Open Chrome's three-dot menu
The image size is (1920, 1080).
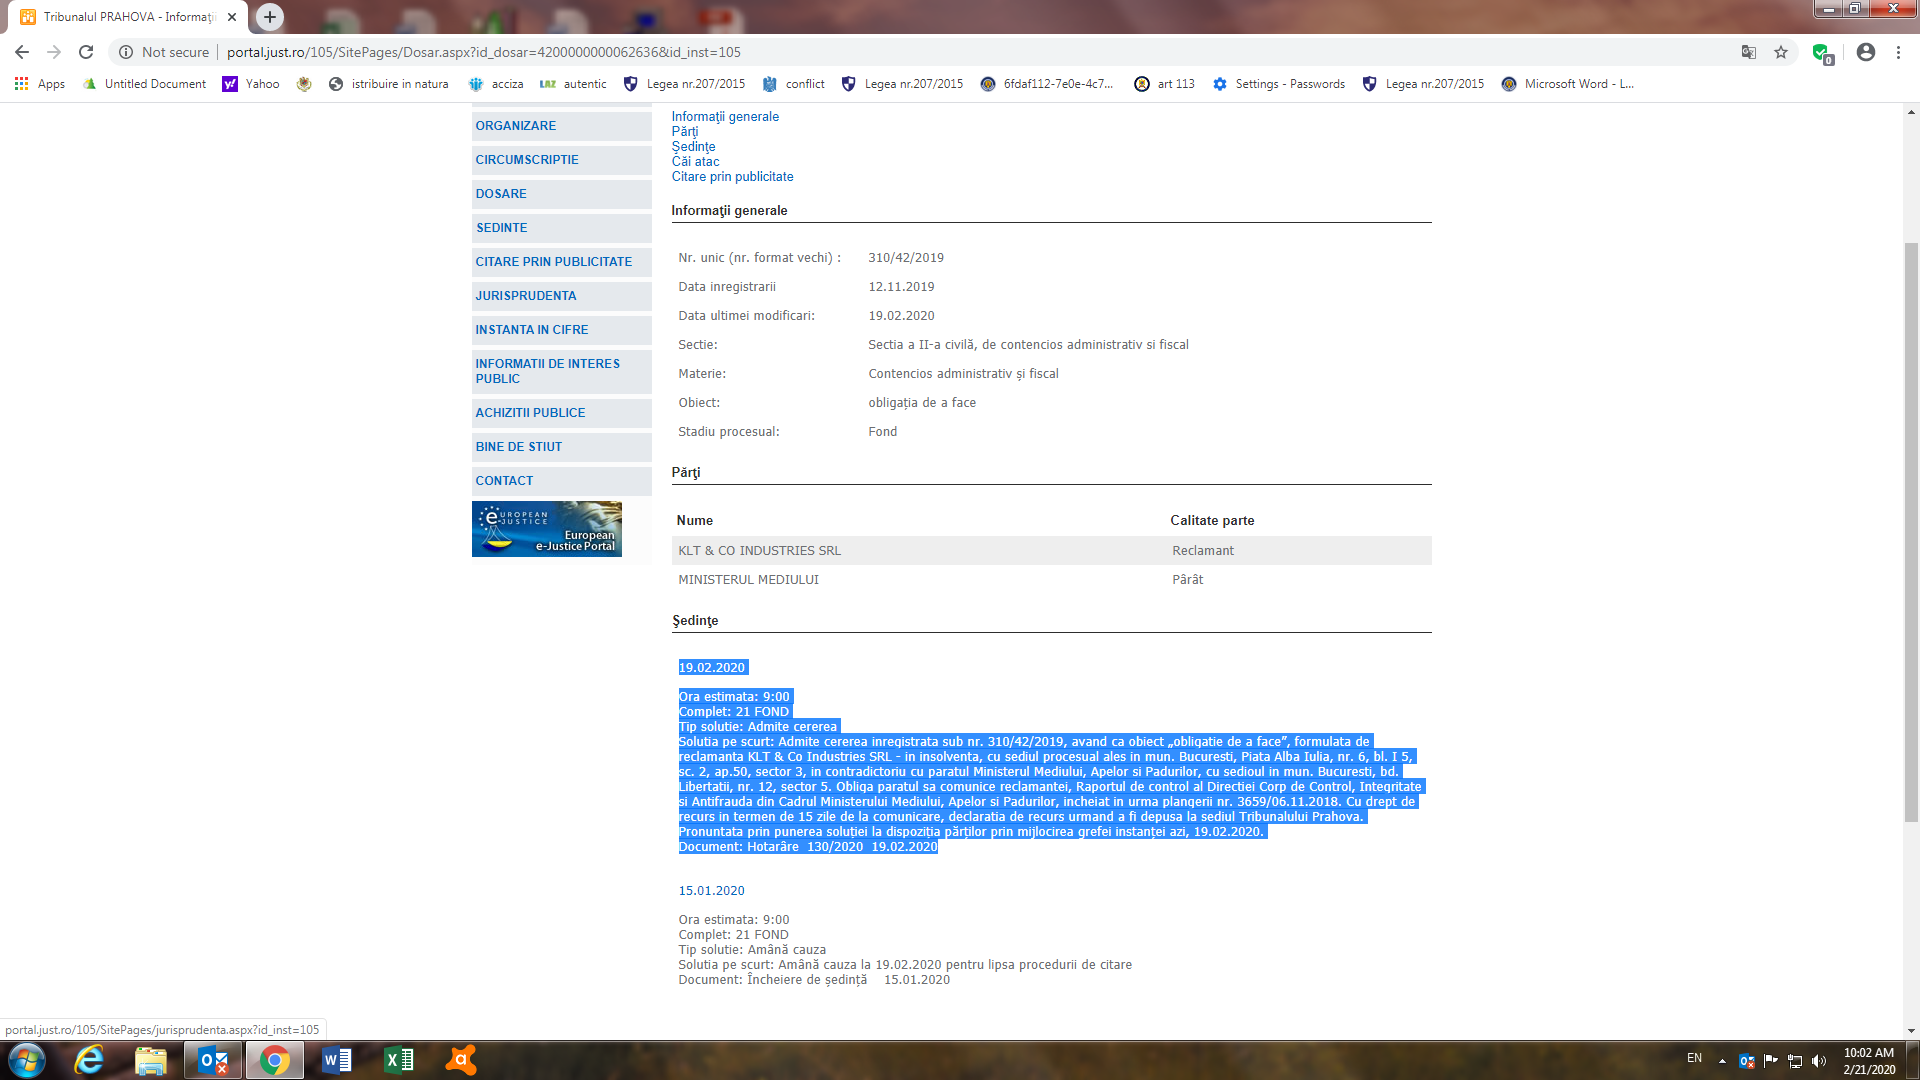point(1898,52)
